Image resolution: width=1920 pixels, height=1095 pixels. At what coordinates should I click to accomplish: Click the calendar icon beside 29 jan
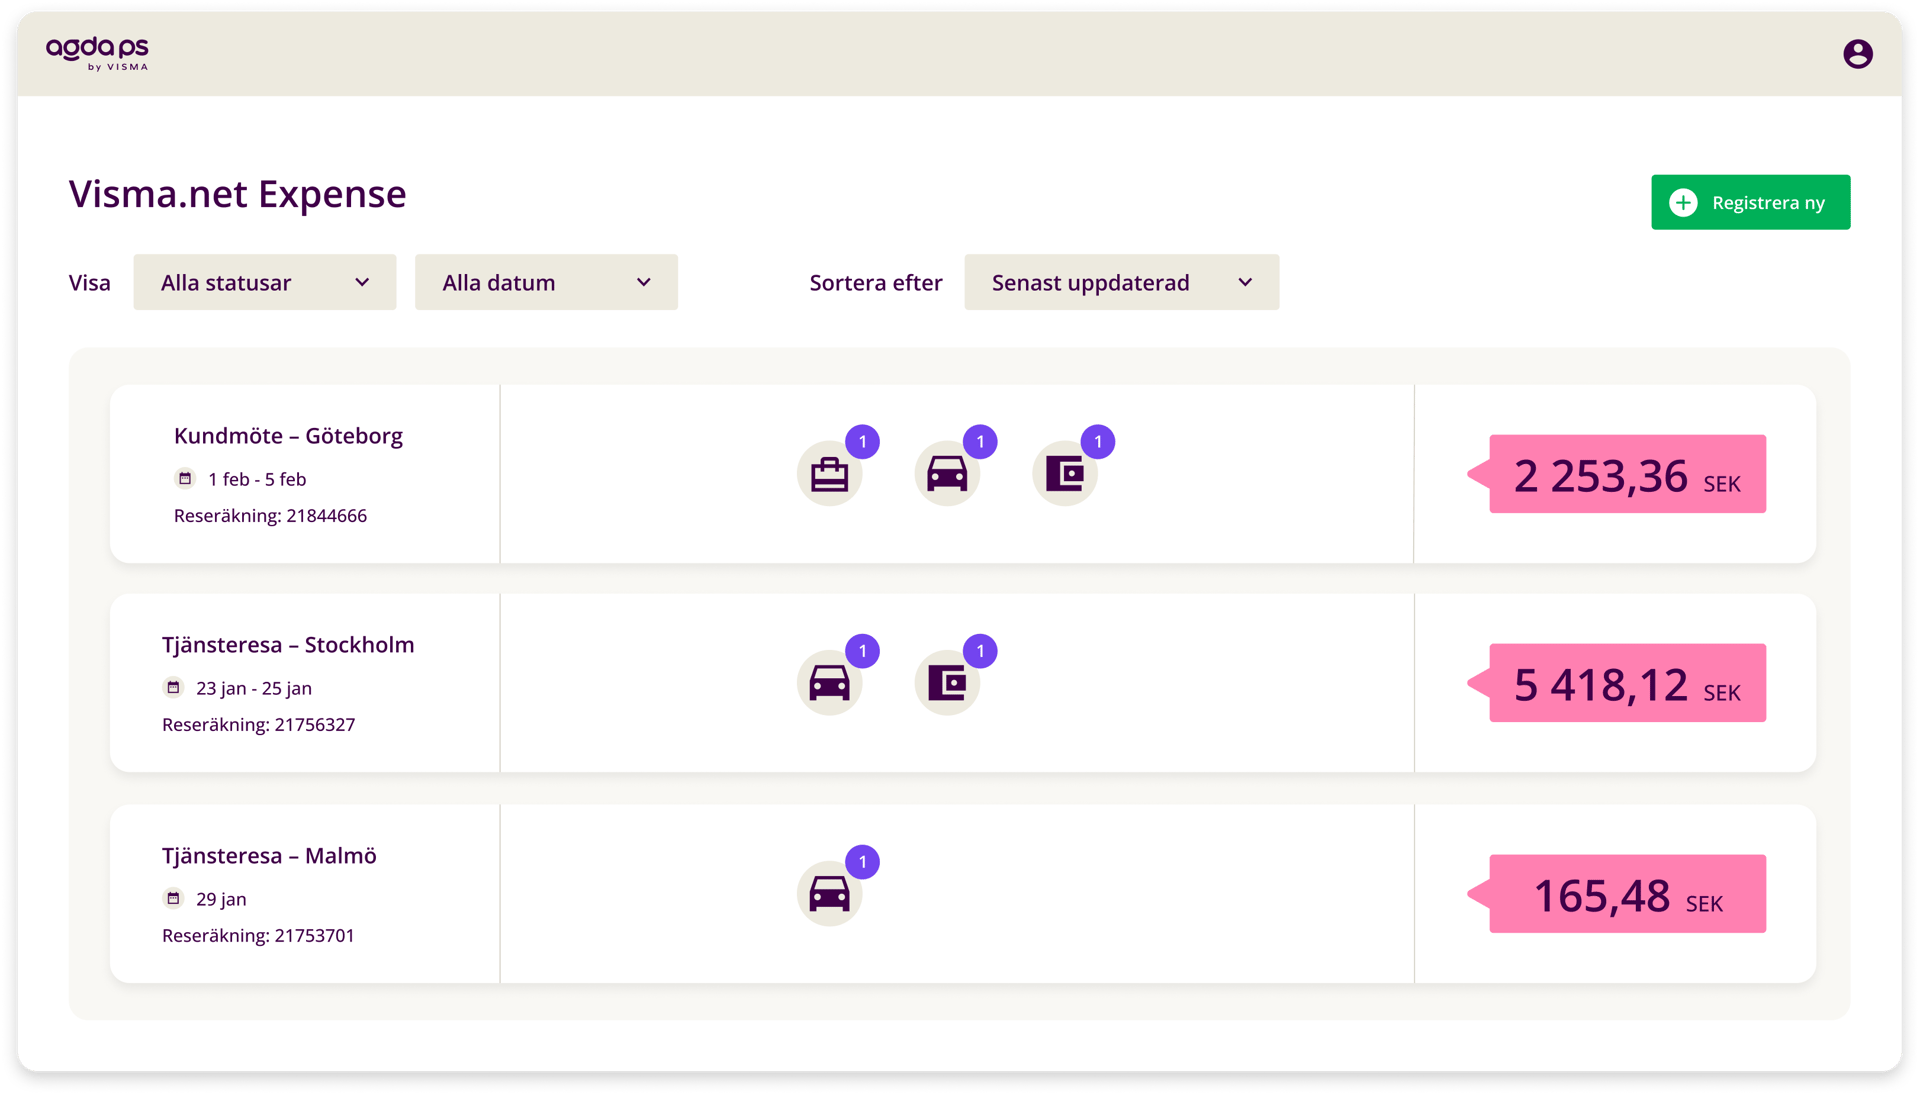click(x=173, y=898)
